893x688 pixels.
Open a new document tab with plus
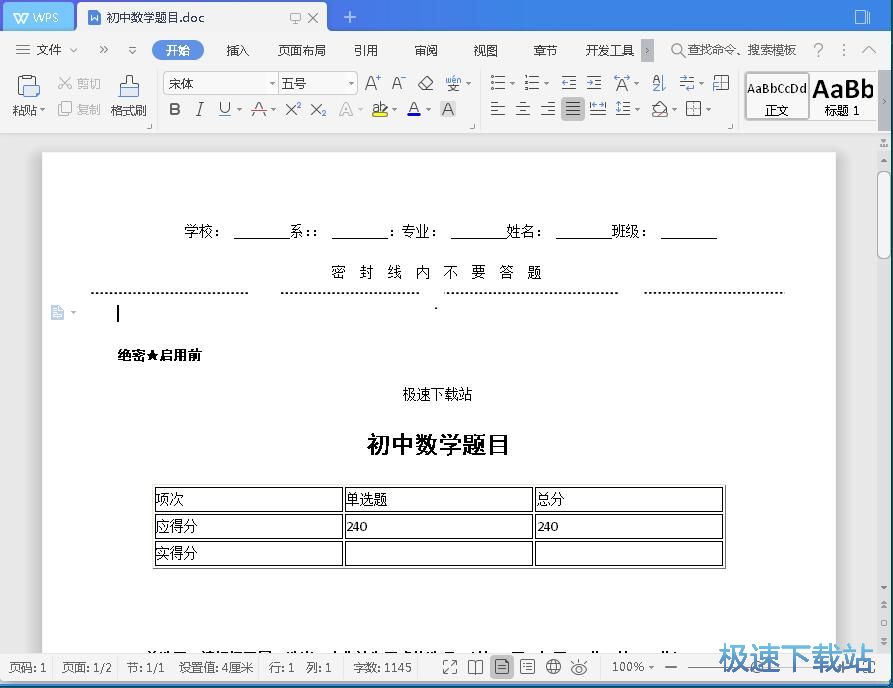350,18
